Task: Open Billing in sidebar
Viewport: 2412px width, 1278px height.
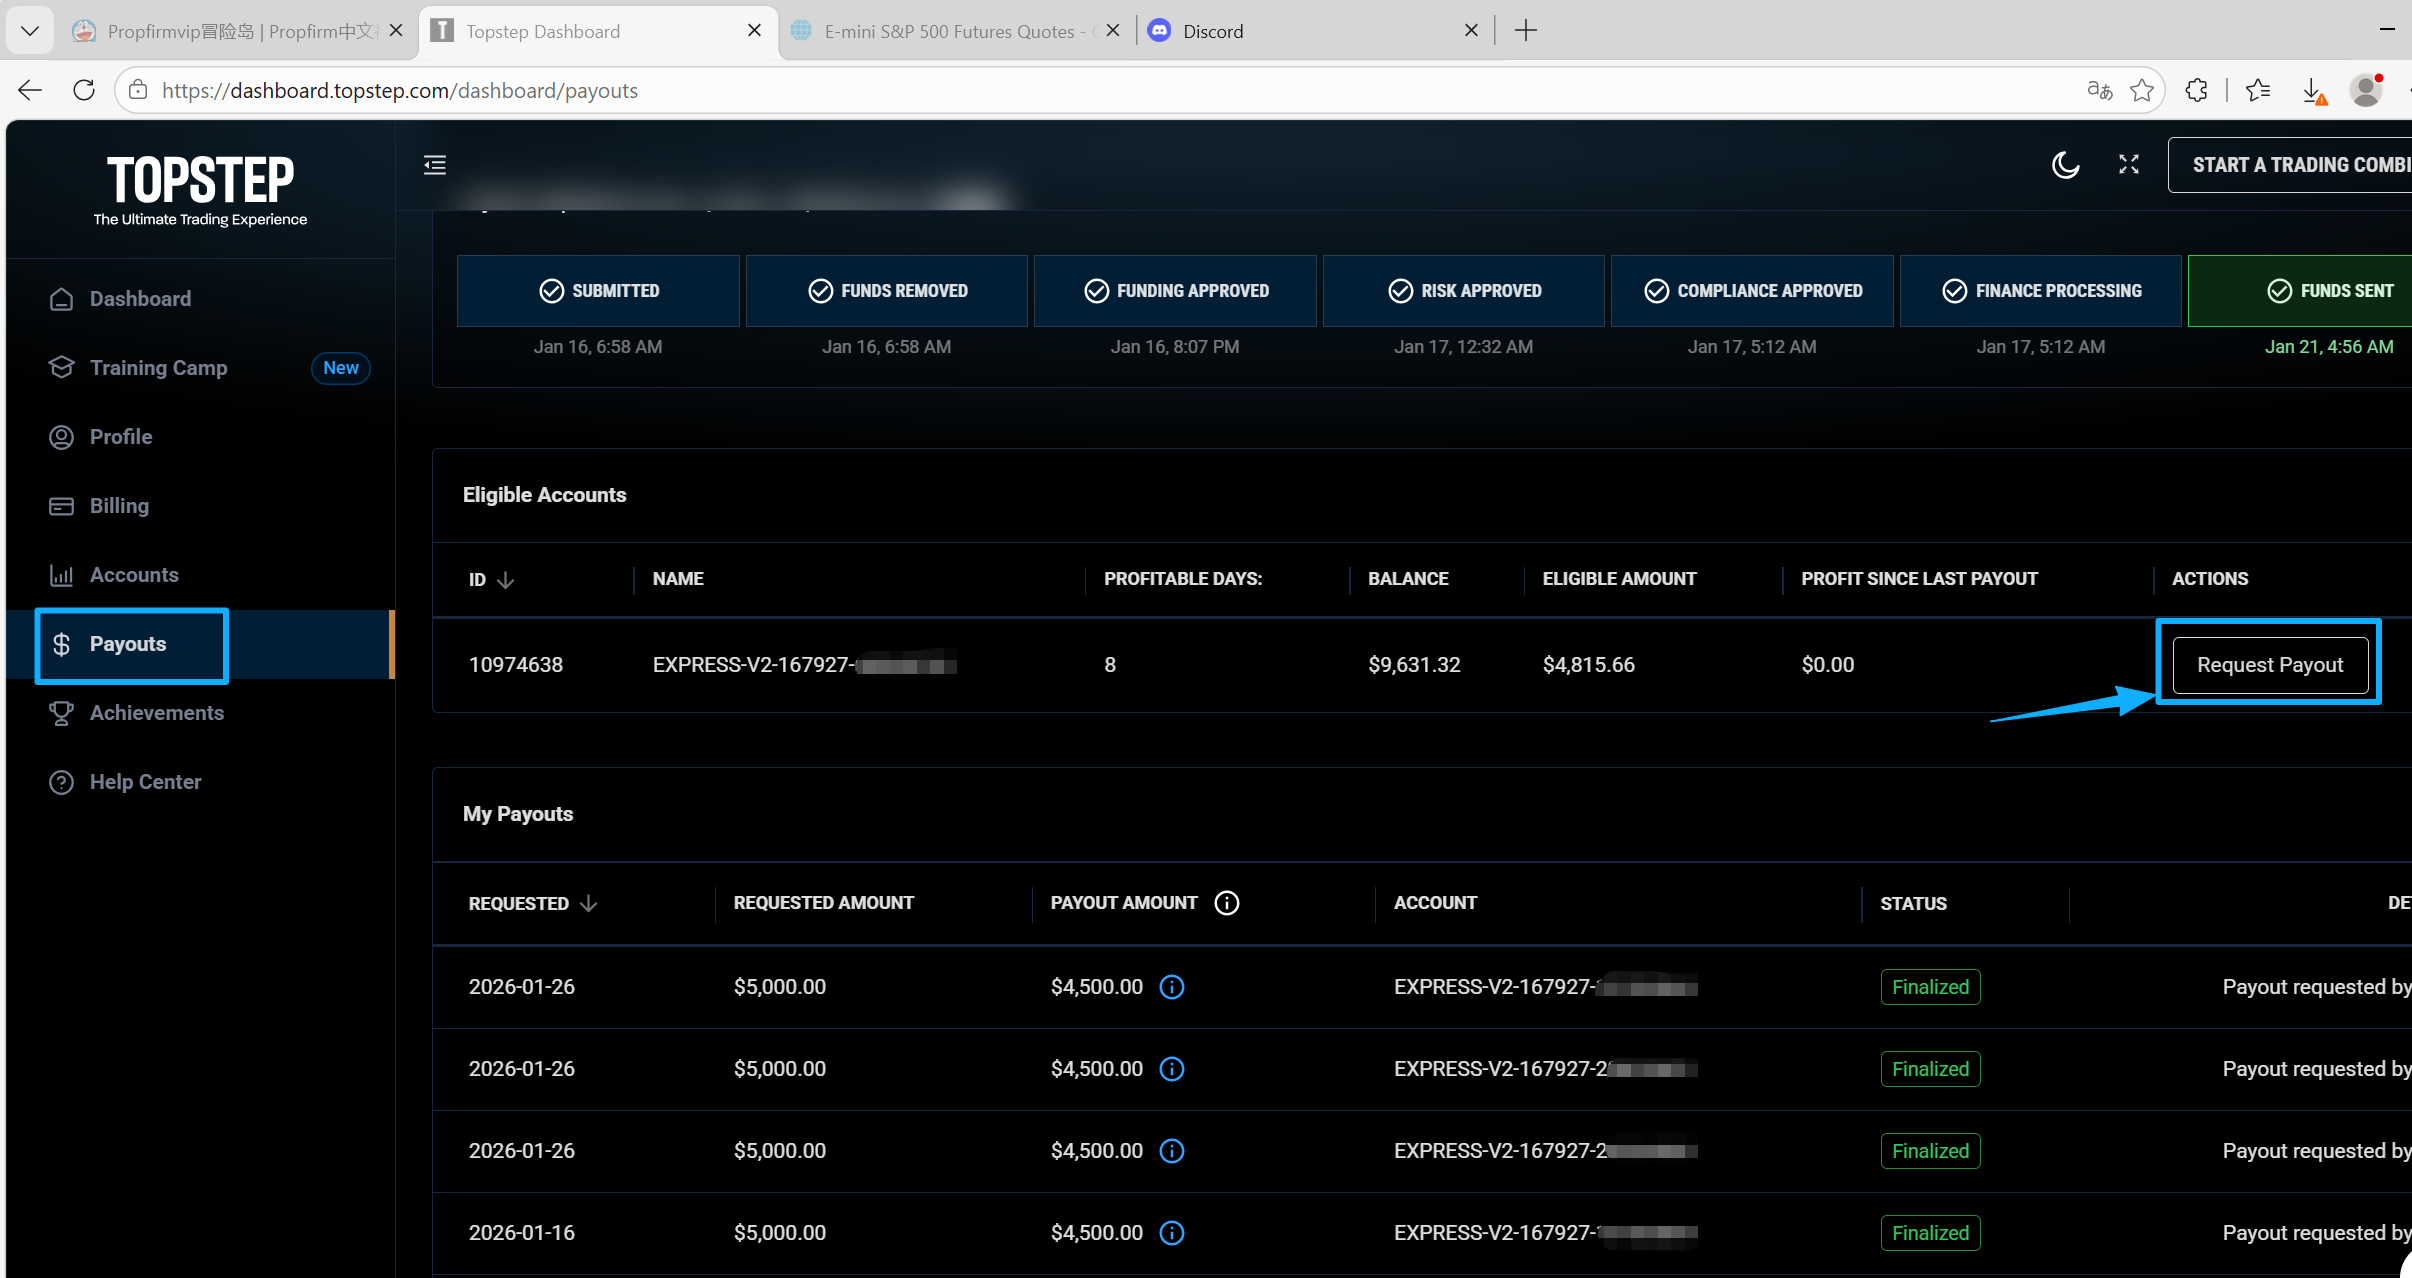Action: tap(200, 506)
